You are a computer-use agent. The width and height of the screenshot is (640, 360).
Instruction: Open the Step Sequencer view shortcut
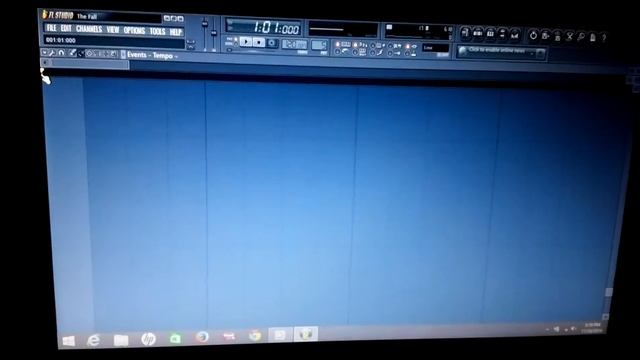[x=478, y=34]
